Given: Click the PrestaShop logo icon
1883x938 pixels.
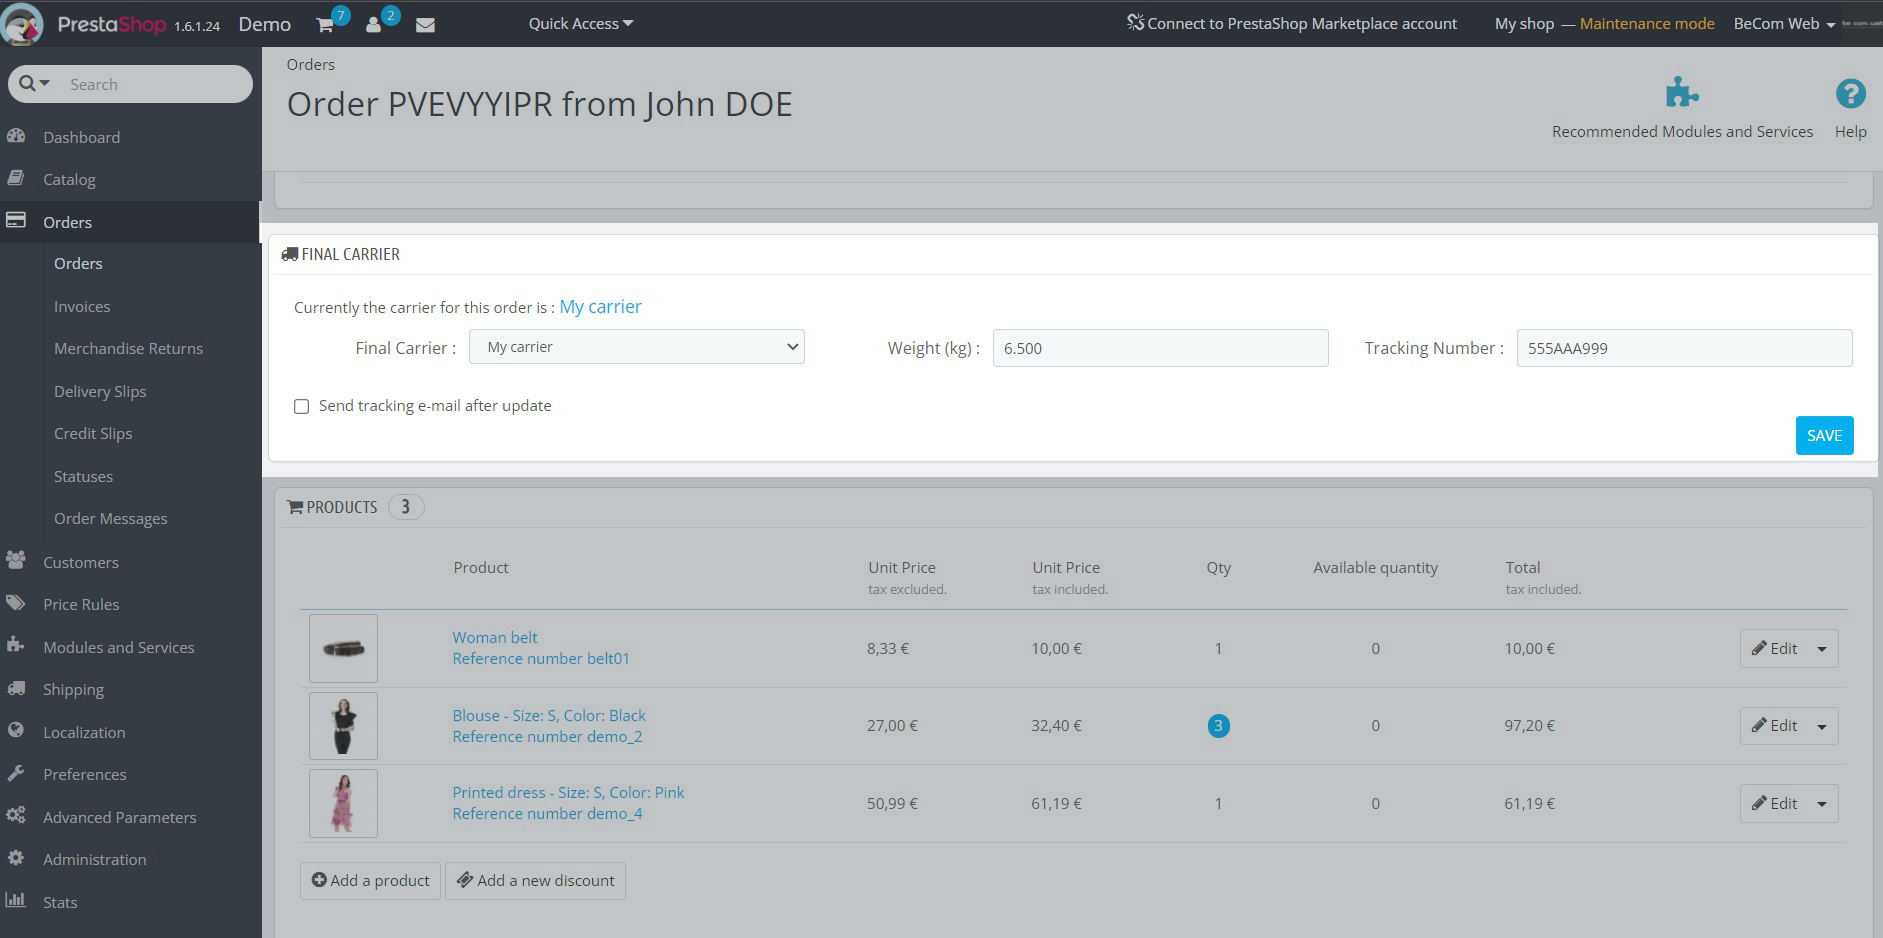Looking at the screenshot, I should [23, 24].
